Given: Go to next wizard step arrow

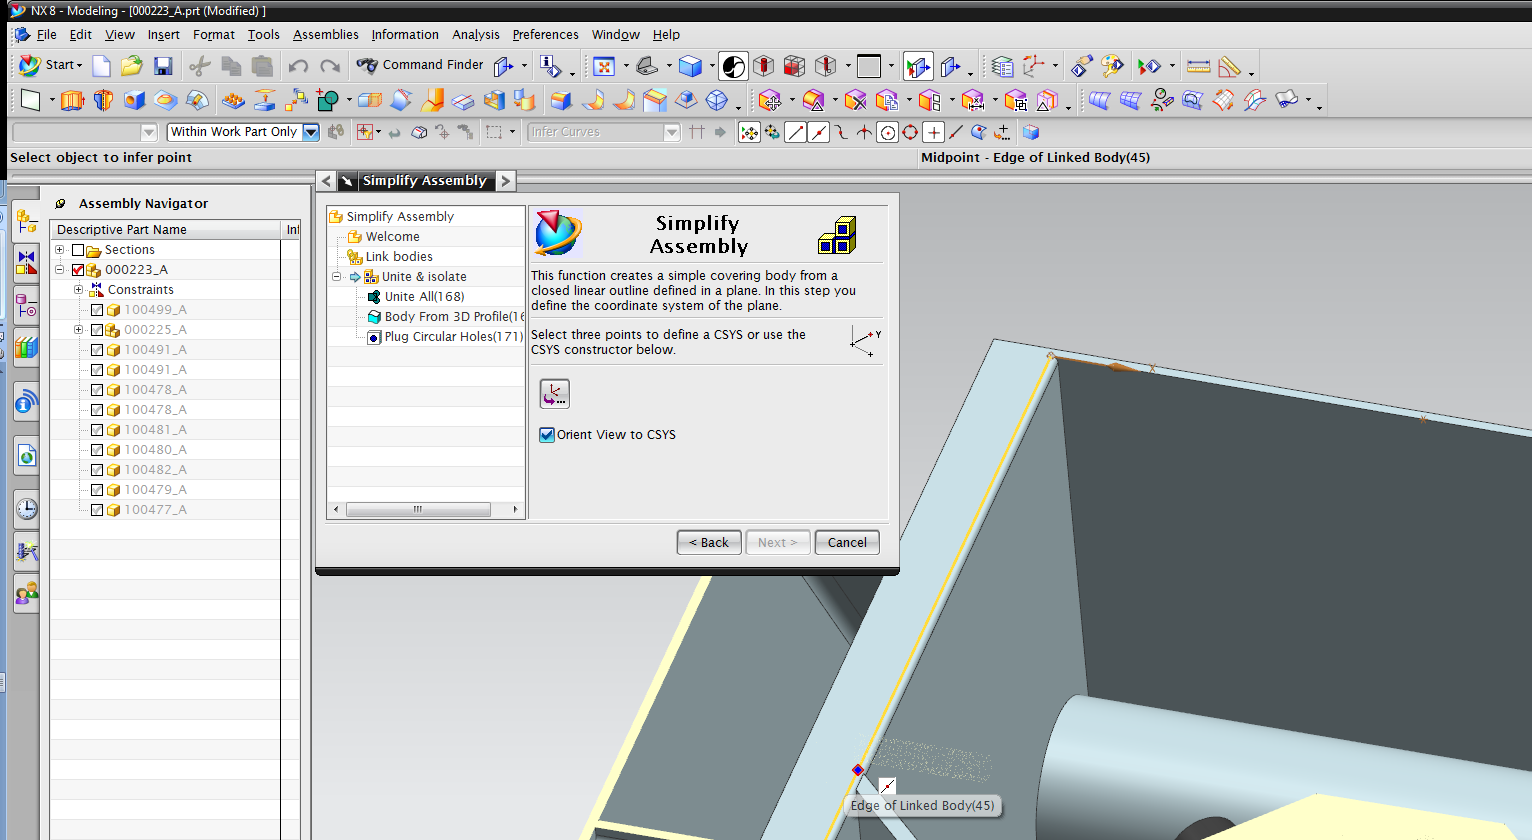Looking at the screenshot, I should [x=506, y=181].
